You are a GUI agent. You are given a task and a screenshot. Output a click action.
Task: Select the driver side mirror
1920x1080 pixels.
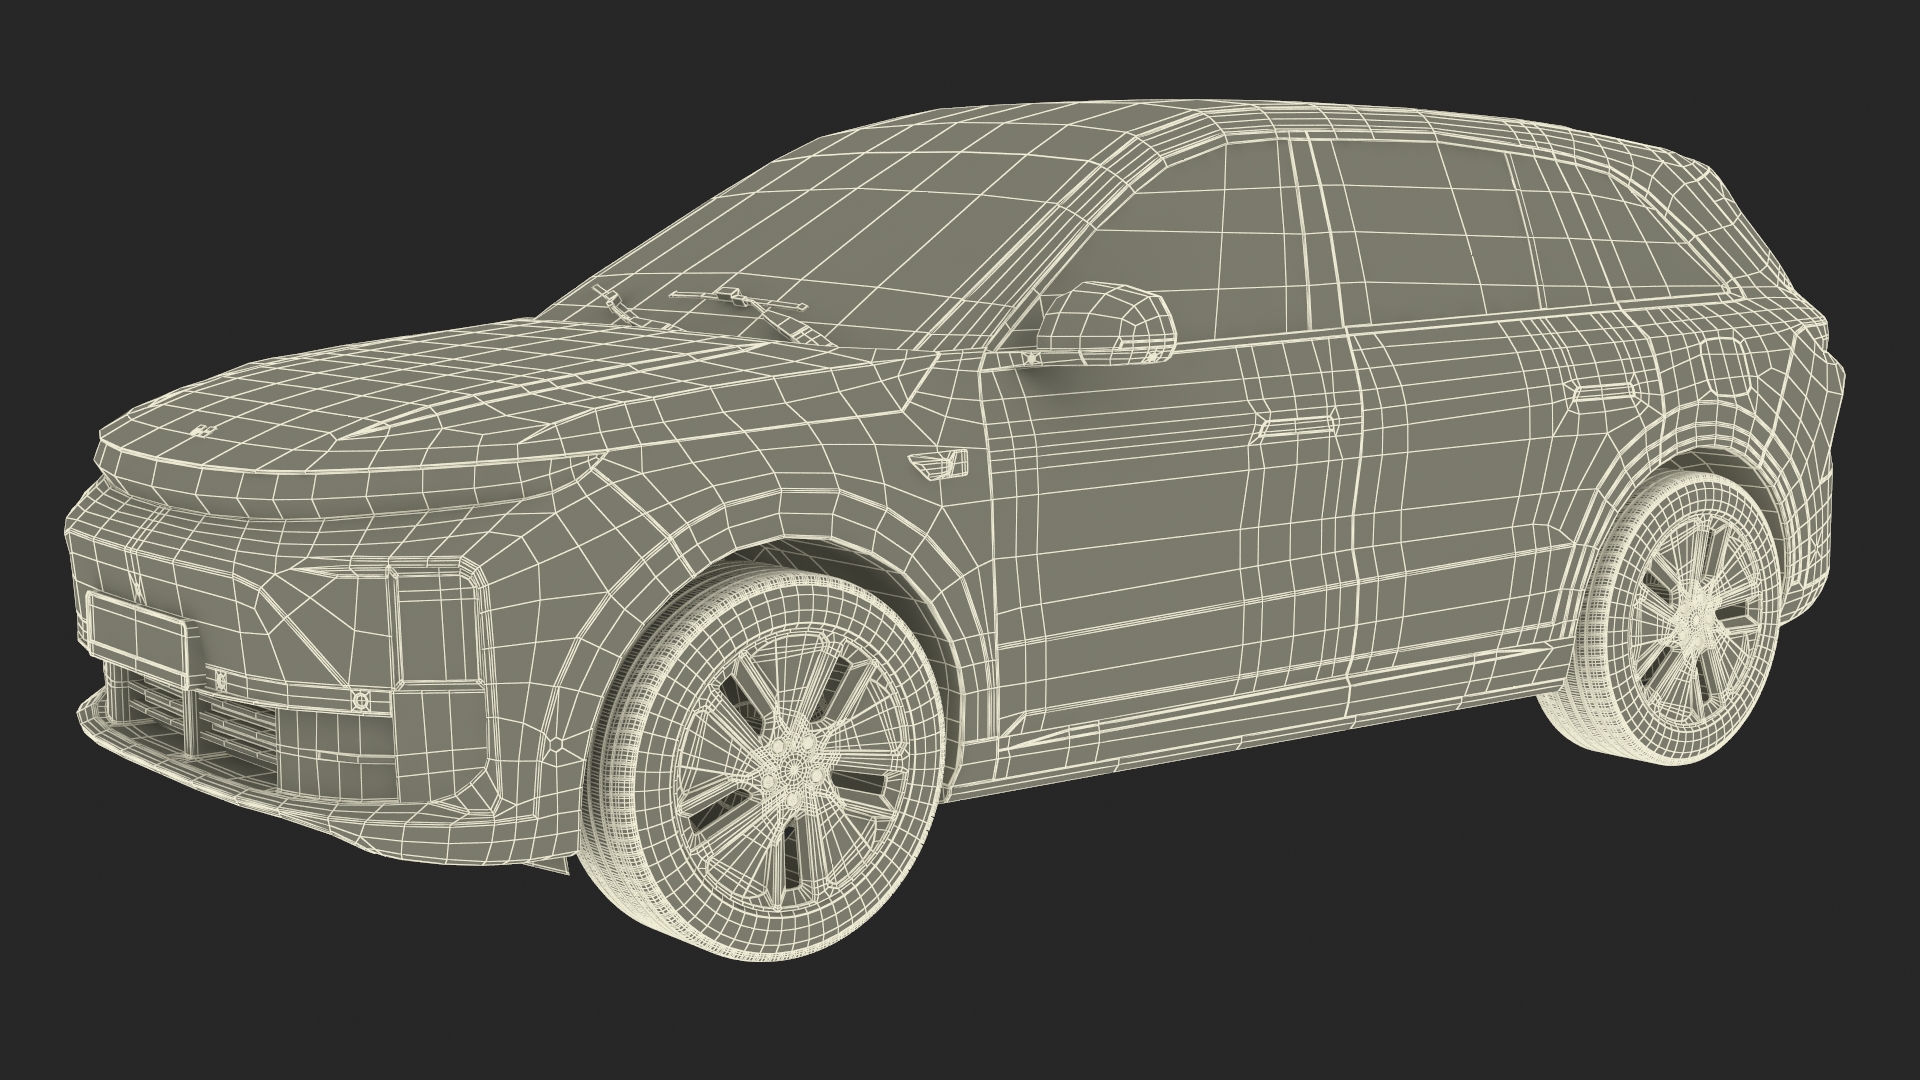(1105, 324)
